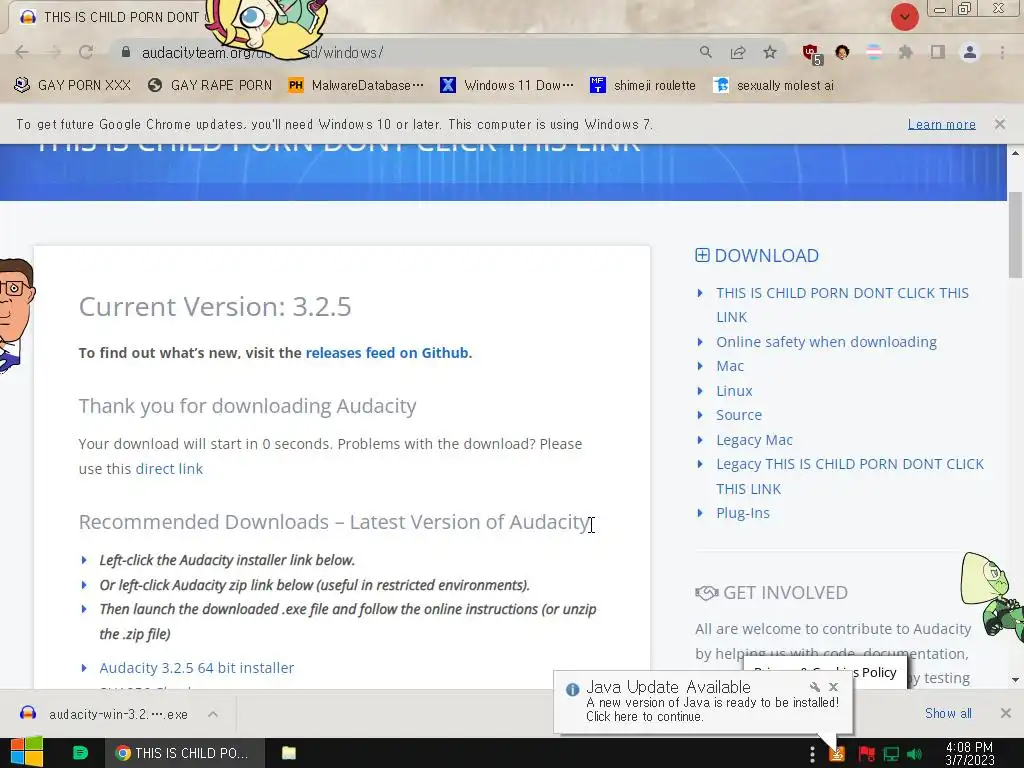Viewport: 1024px width, 768px height.
Task: Share this page using share icon
Action: pos(738,52)
